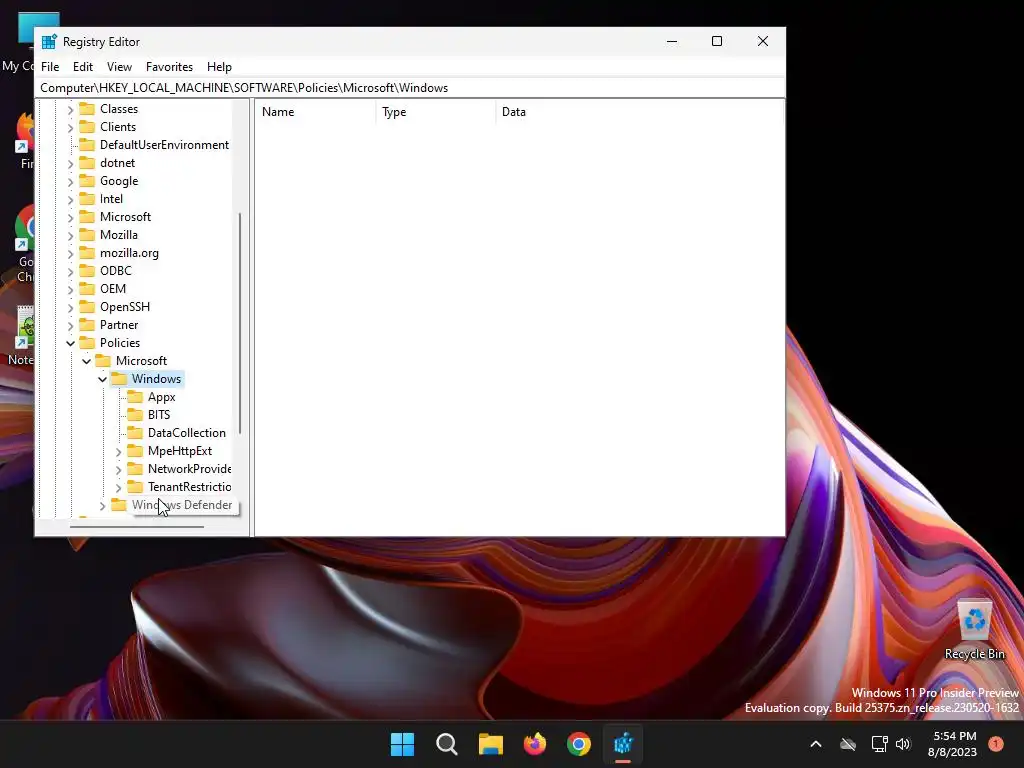Click the registry path address bar
This screenshot has width=1024, height=768.
click(410, 88)
